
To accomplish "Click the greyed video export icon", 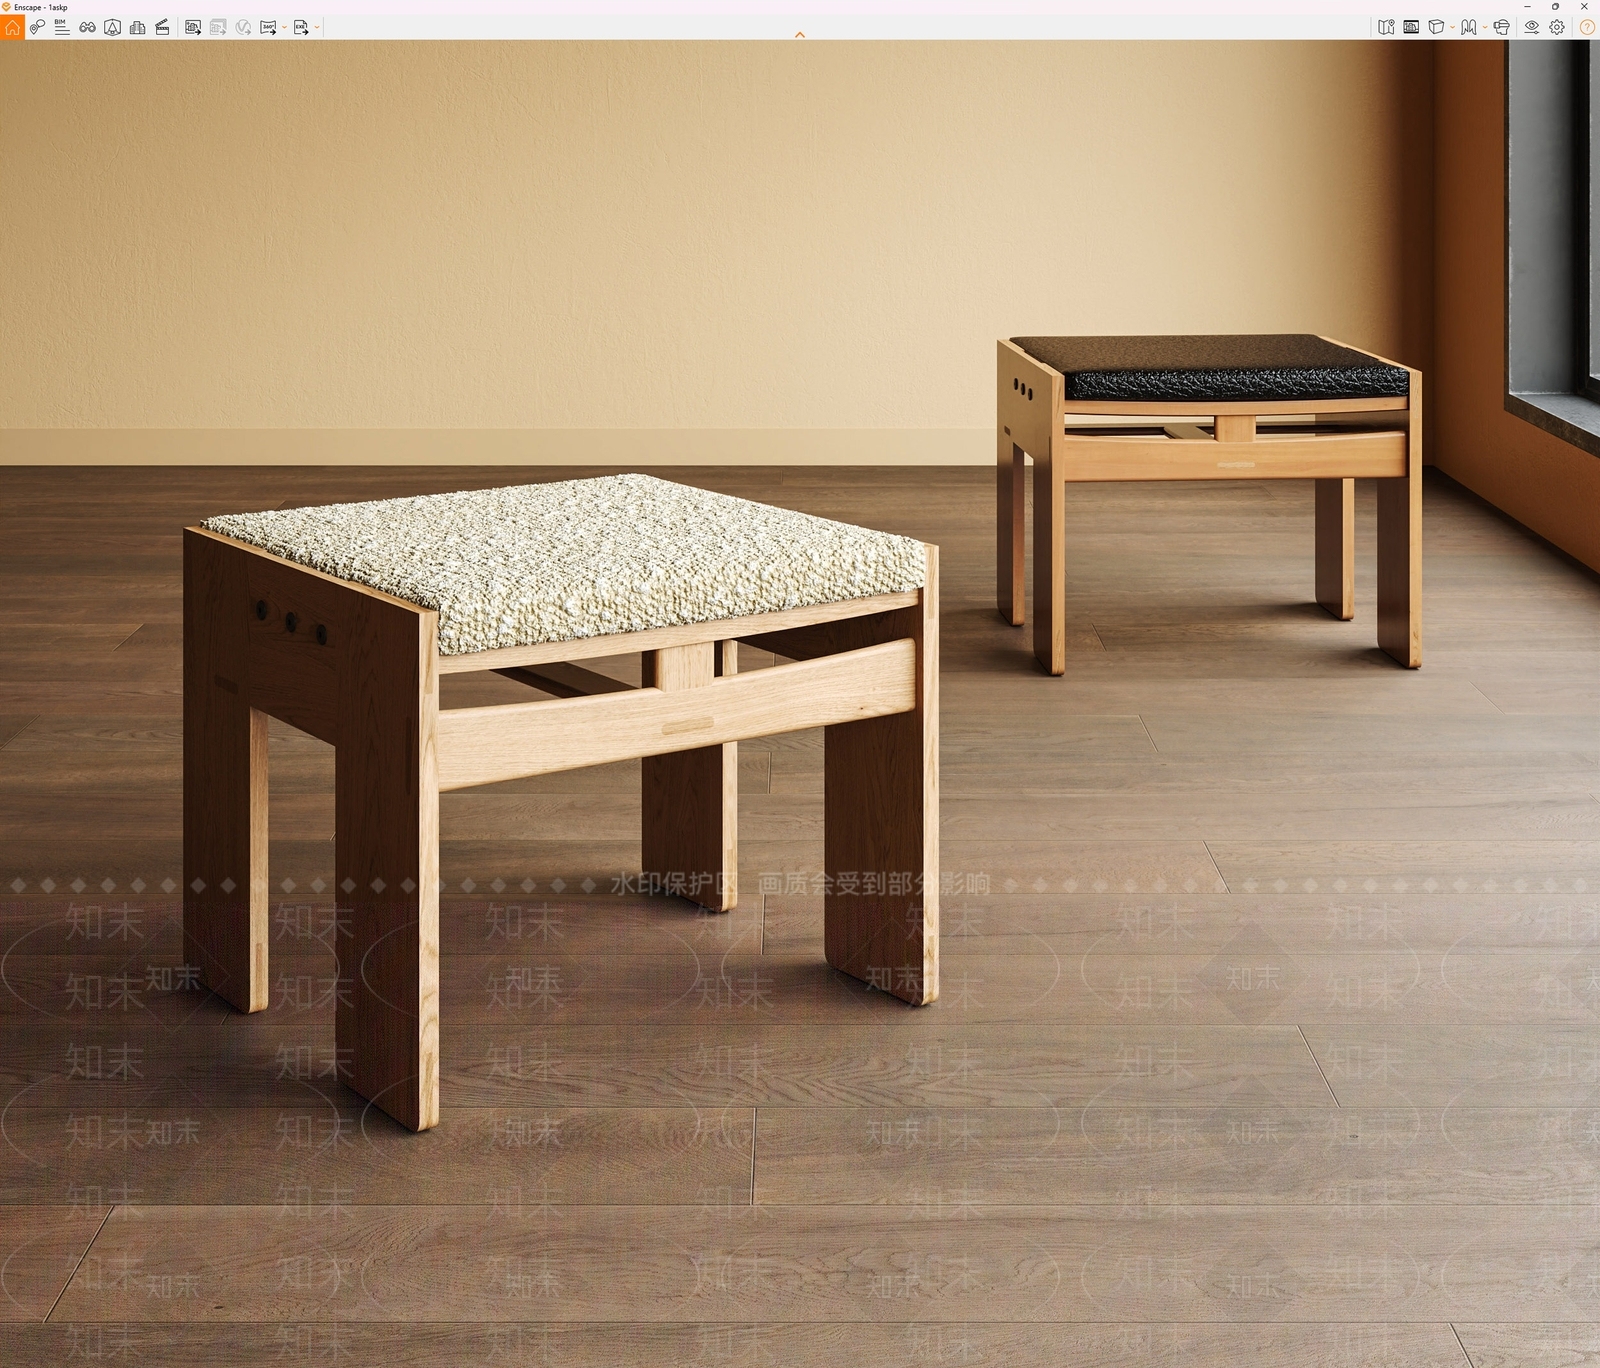I will [x=243, y=28].
